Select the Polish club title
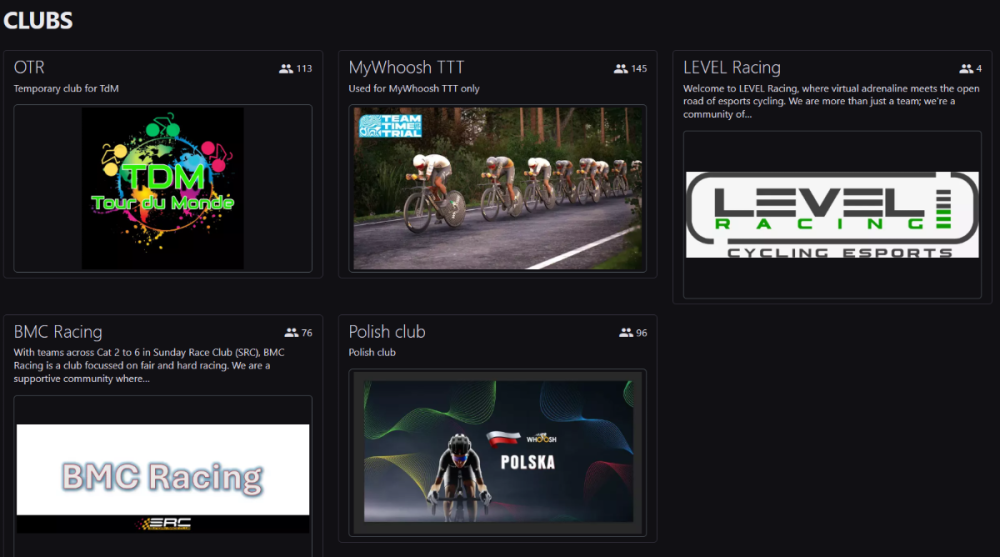 387,332
